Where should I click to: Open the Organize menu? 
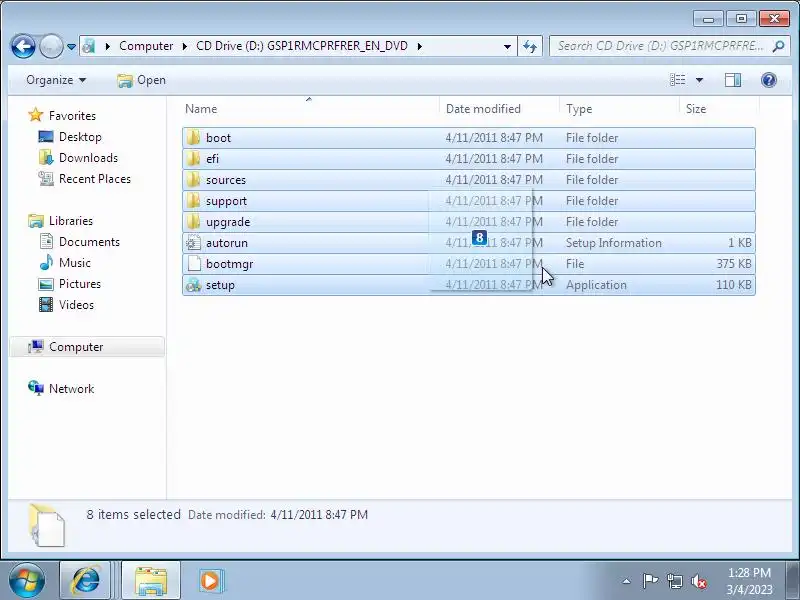point(56,80)
